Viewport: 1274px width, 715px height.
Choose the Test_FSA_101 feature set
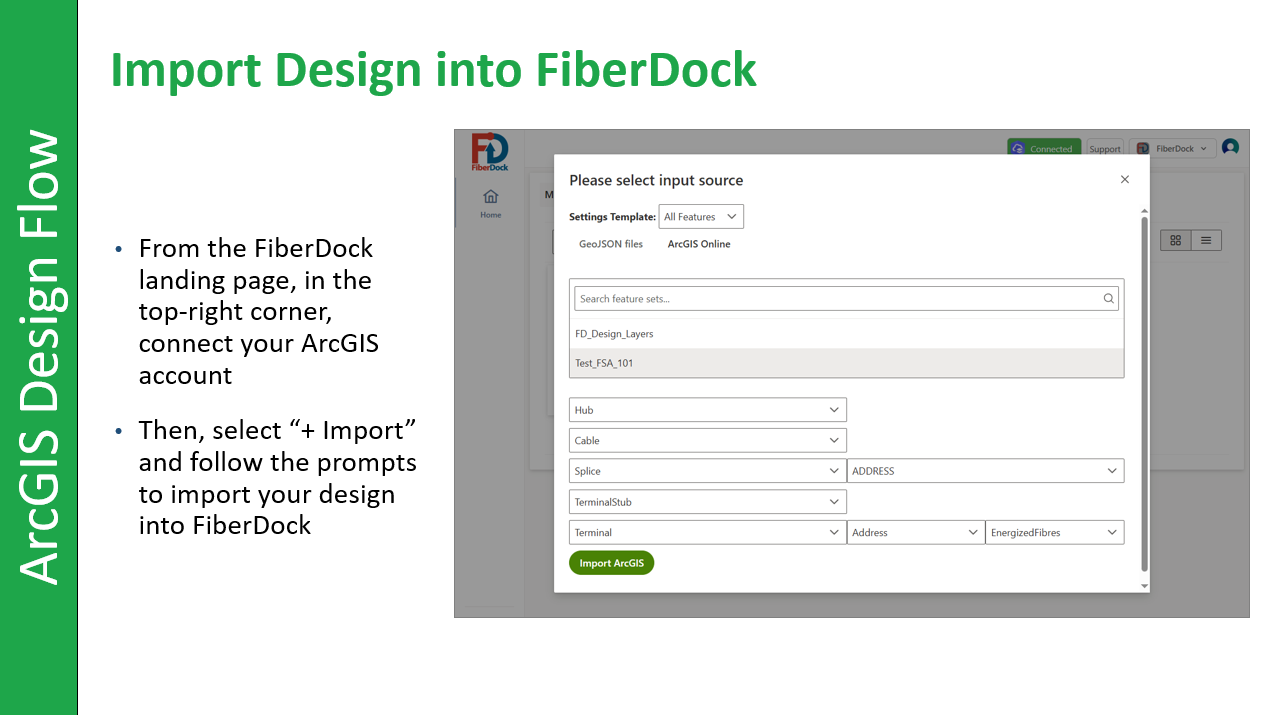coord(846,363)
